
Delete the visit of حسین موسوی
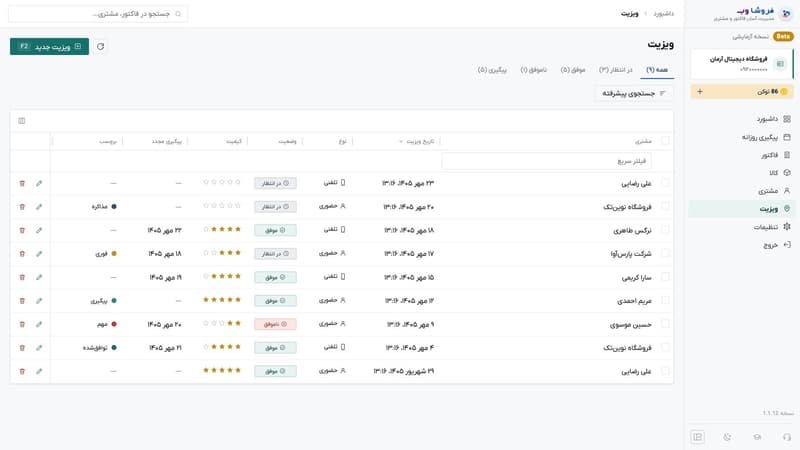point(22,324)
